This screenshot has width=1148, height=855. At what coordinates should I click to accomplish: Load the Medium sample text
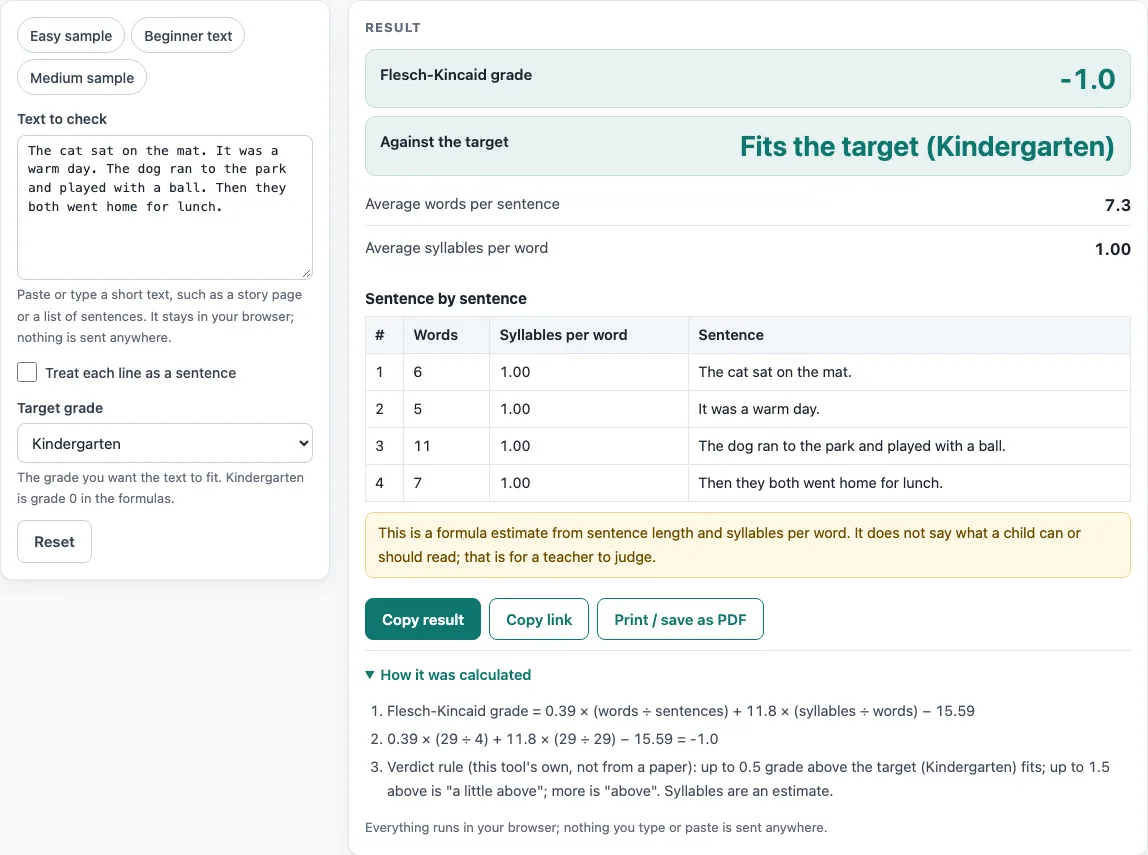coord(82,78)
